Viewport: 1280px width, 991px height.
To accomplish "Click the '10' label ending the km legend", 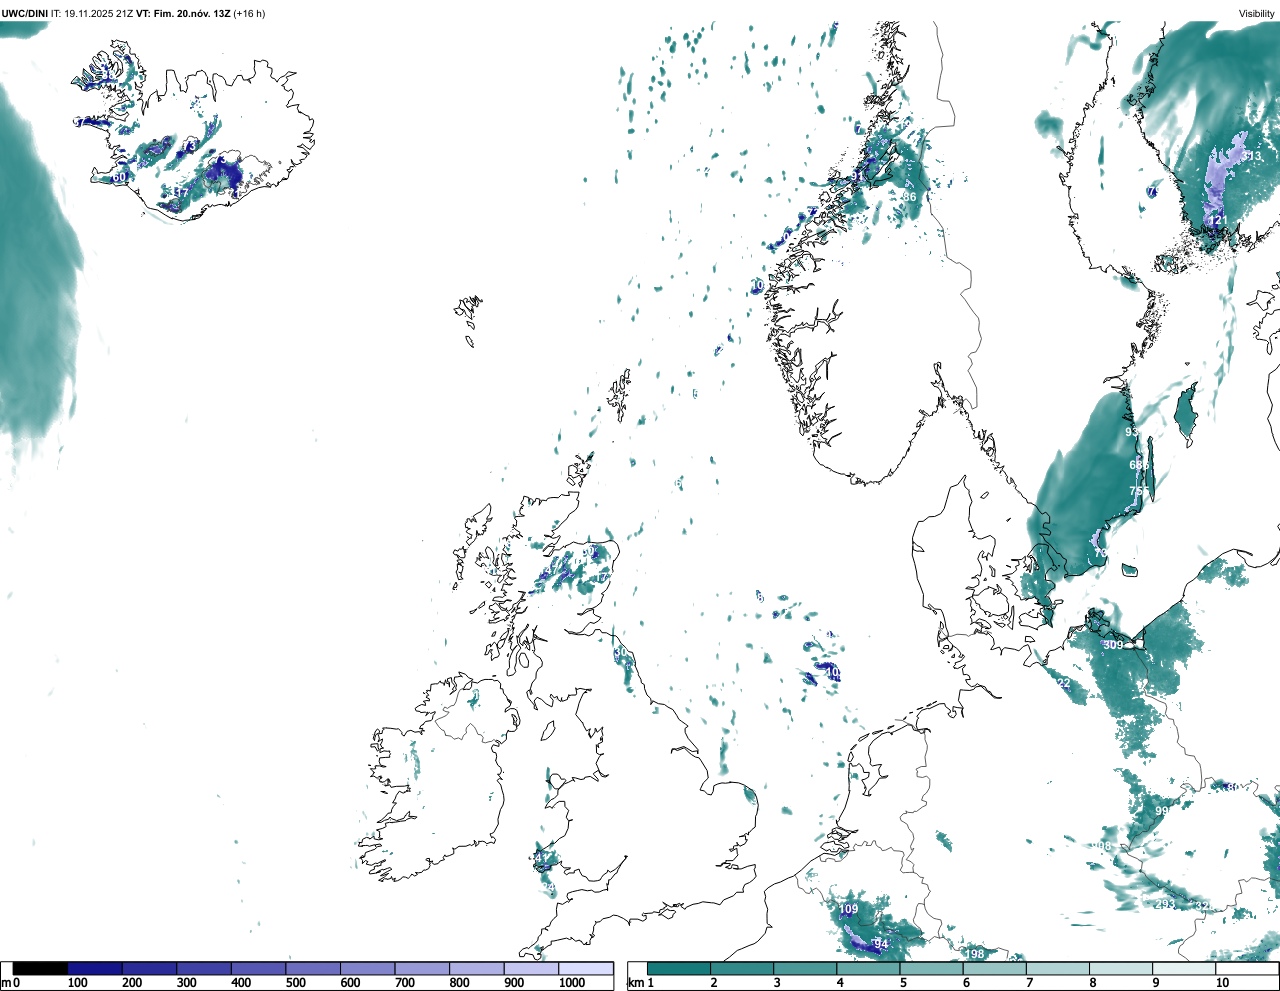I will pos(1222,983).
